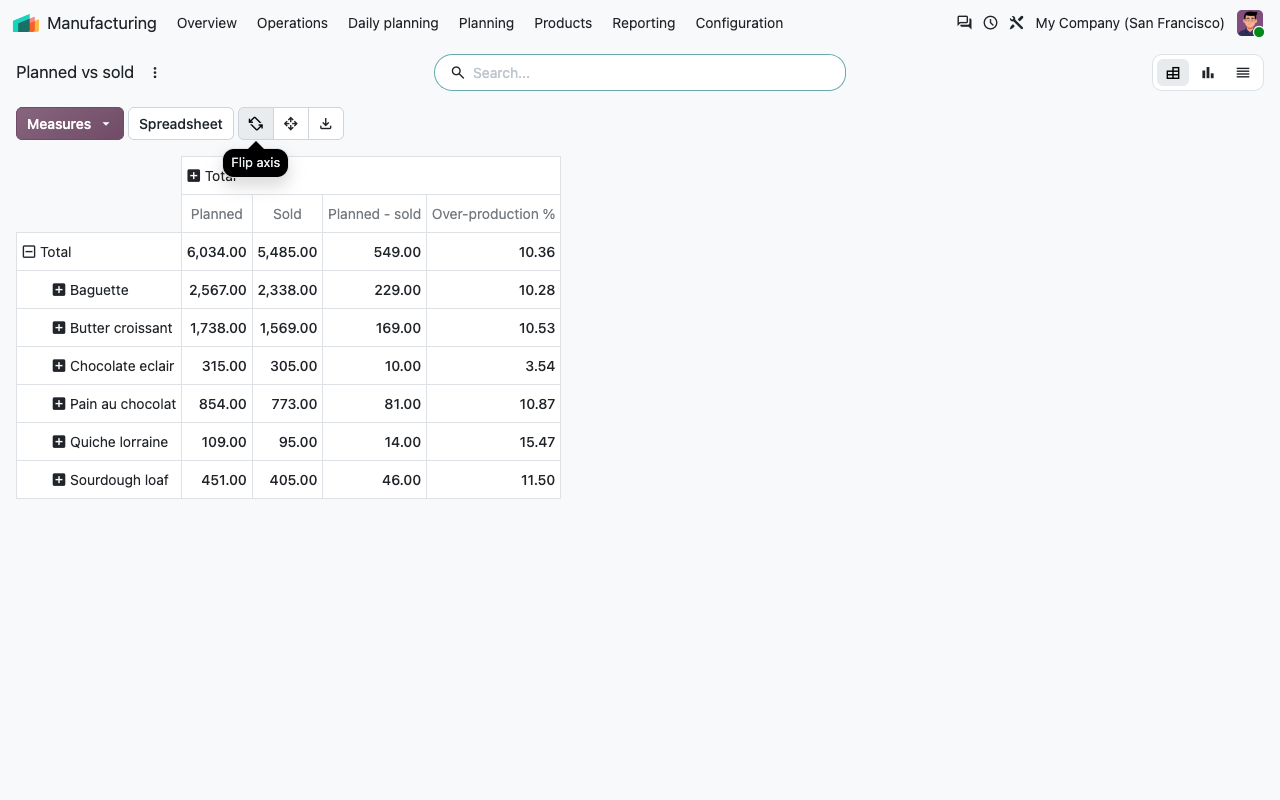Expand the Butter croissant row
The height and width of the screenshot is (800, 1280).
59,328
